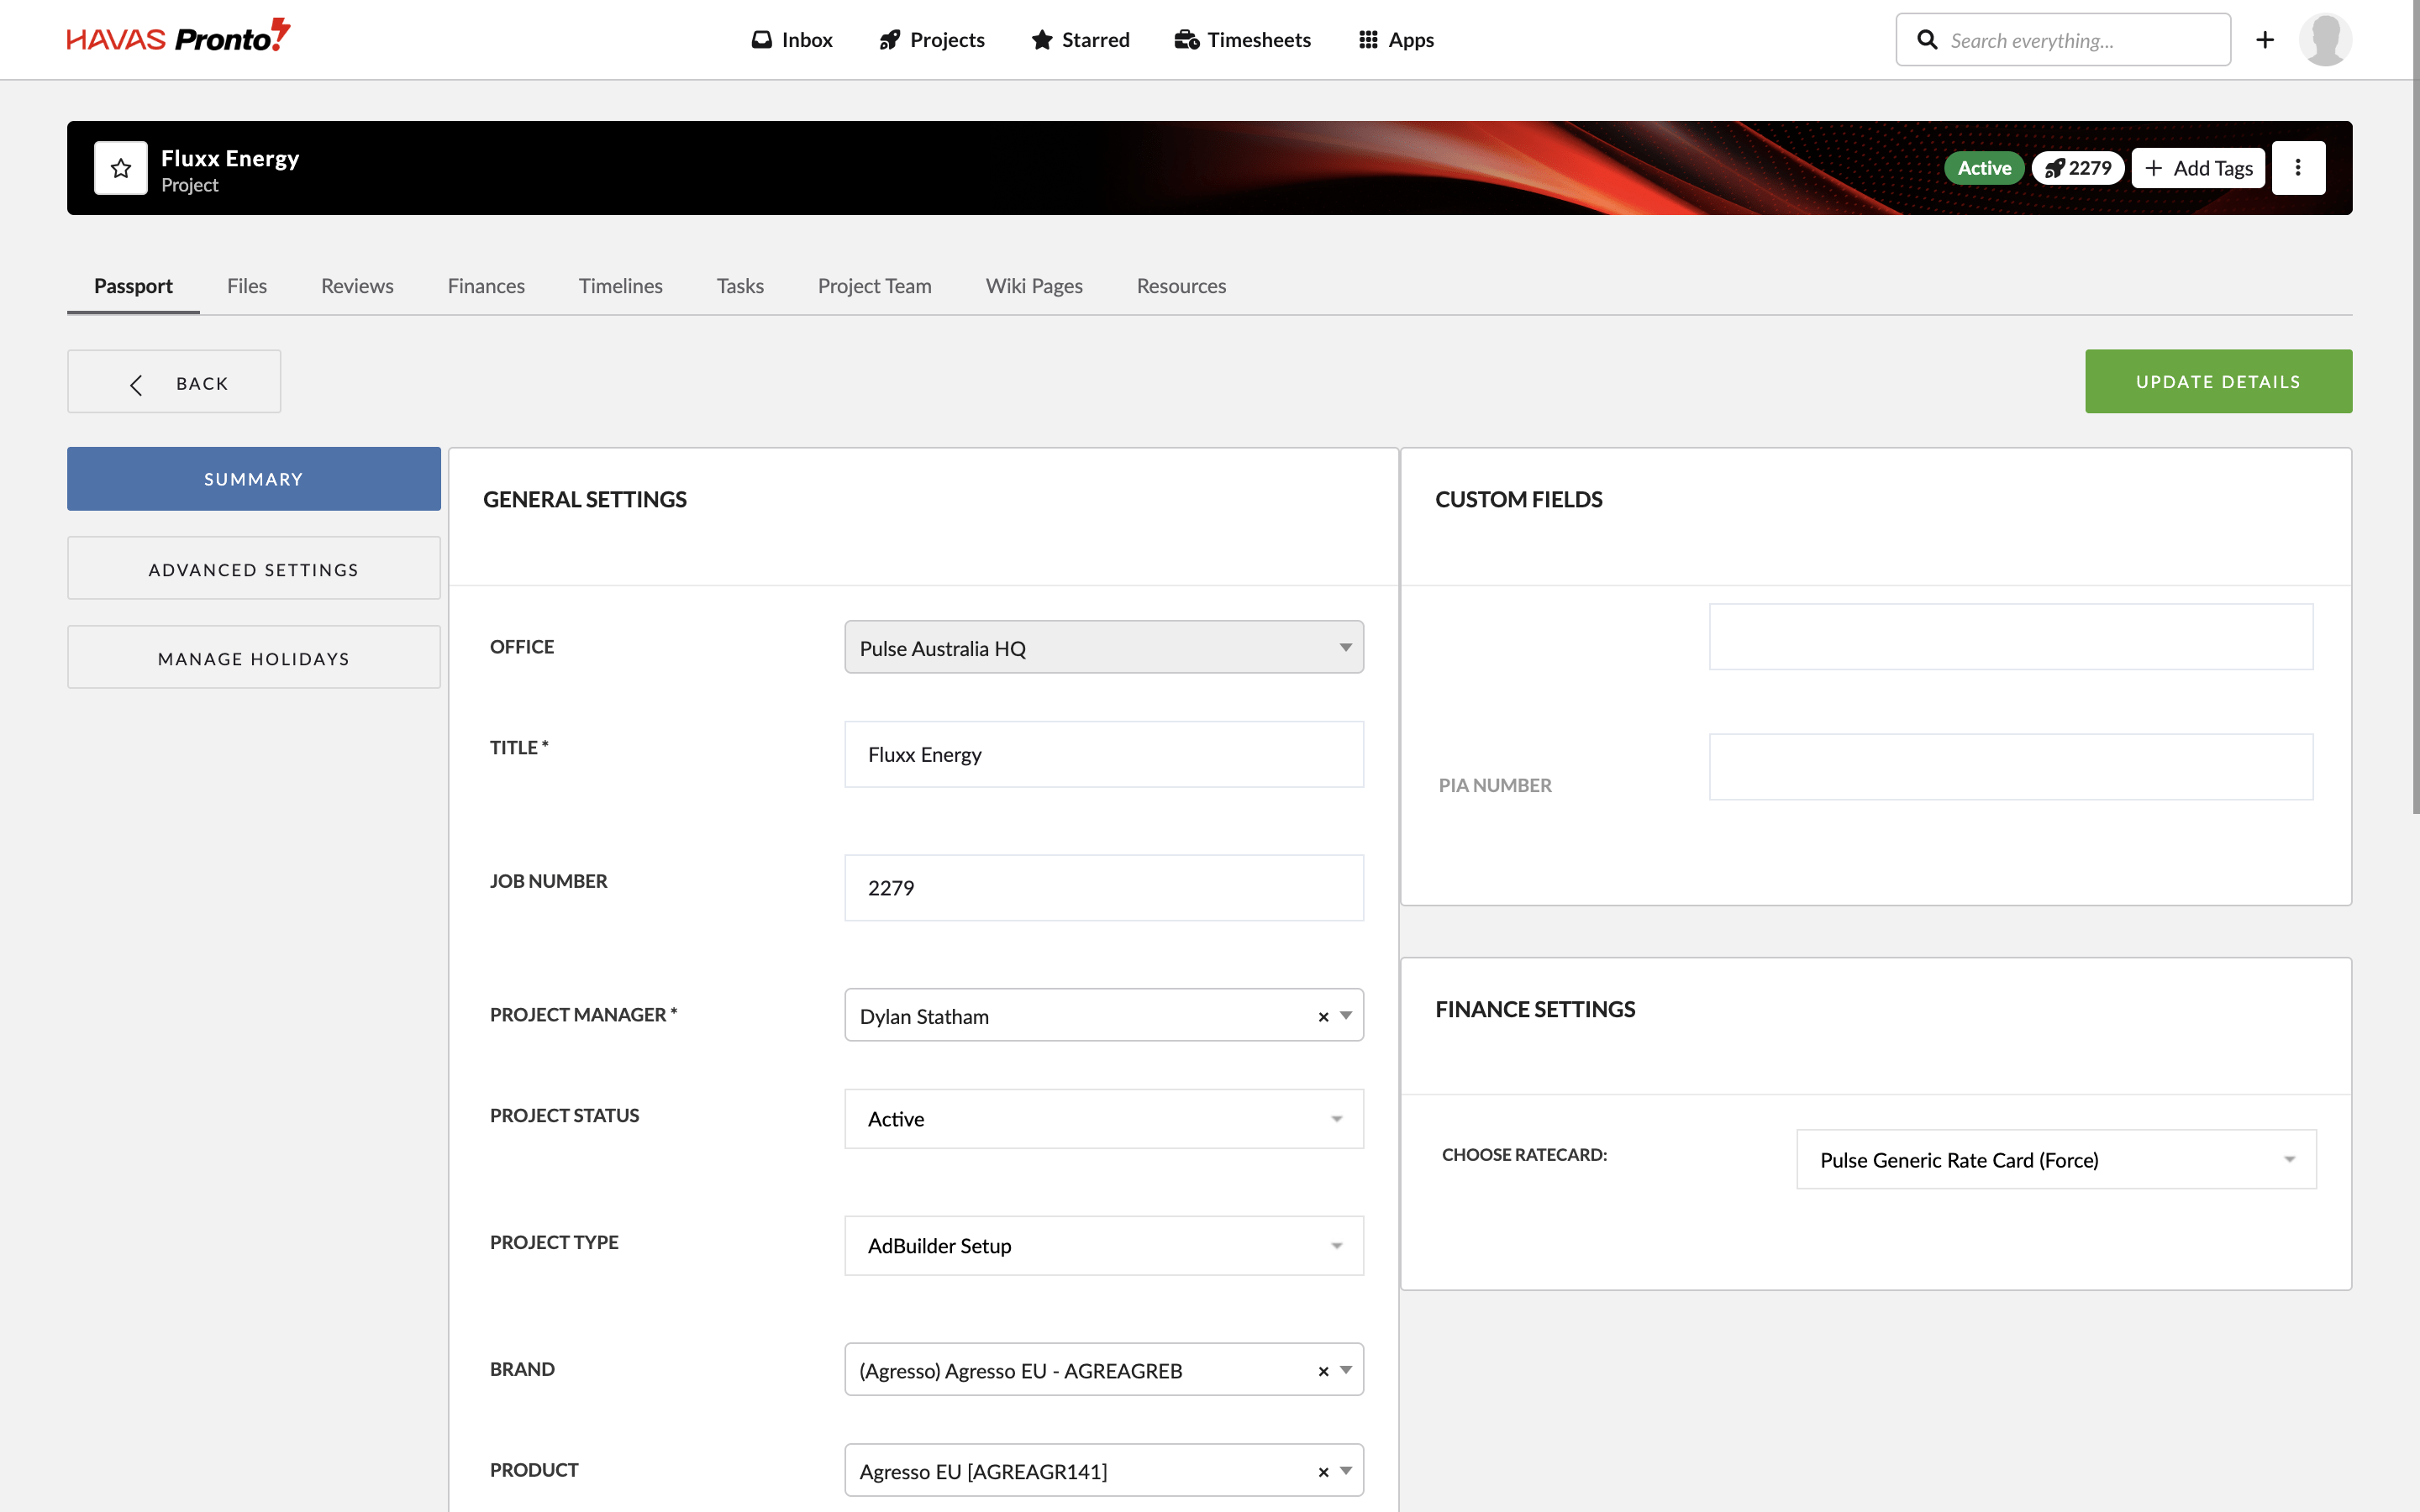Click Update Details button

click(2218, 381)
